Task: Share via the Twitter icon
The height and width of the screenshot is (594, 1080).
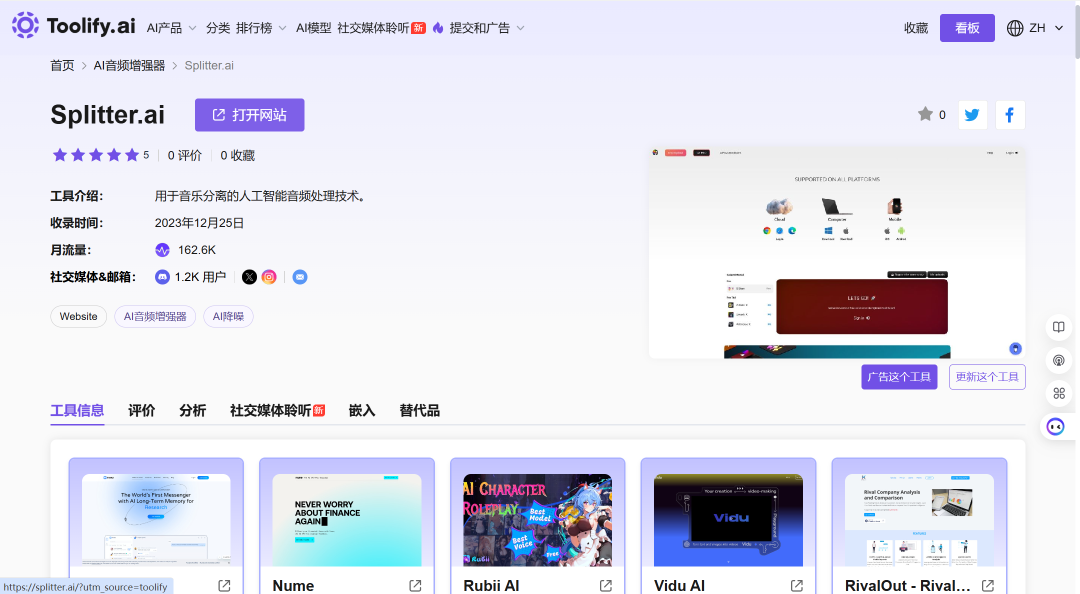Action: pos(973,115)
